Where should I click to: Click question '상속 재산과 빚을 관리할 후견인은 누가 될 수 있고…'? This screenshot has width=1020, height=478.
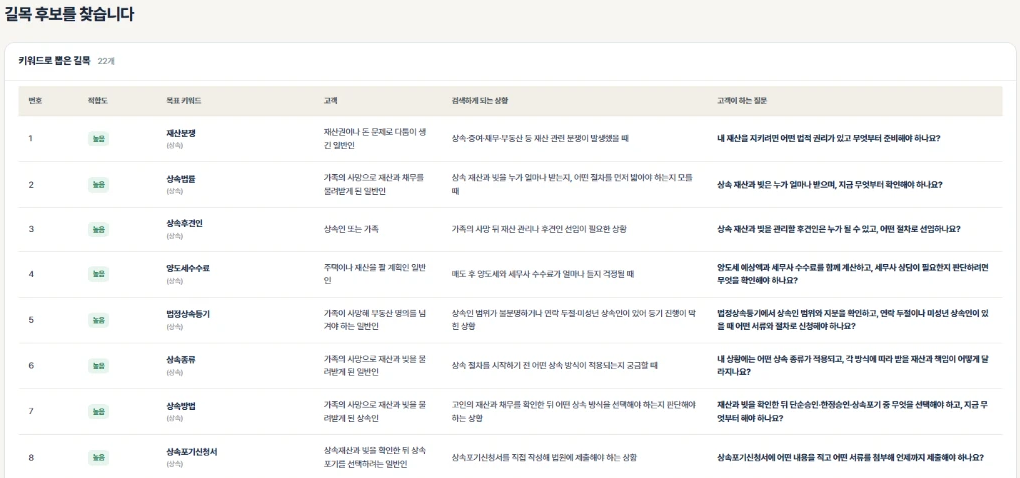839,229
